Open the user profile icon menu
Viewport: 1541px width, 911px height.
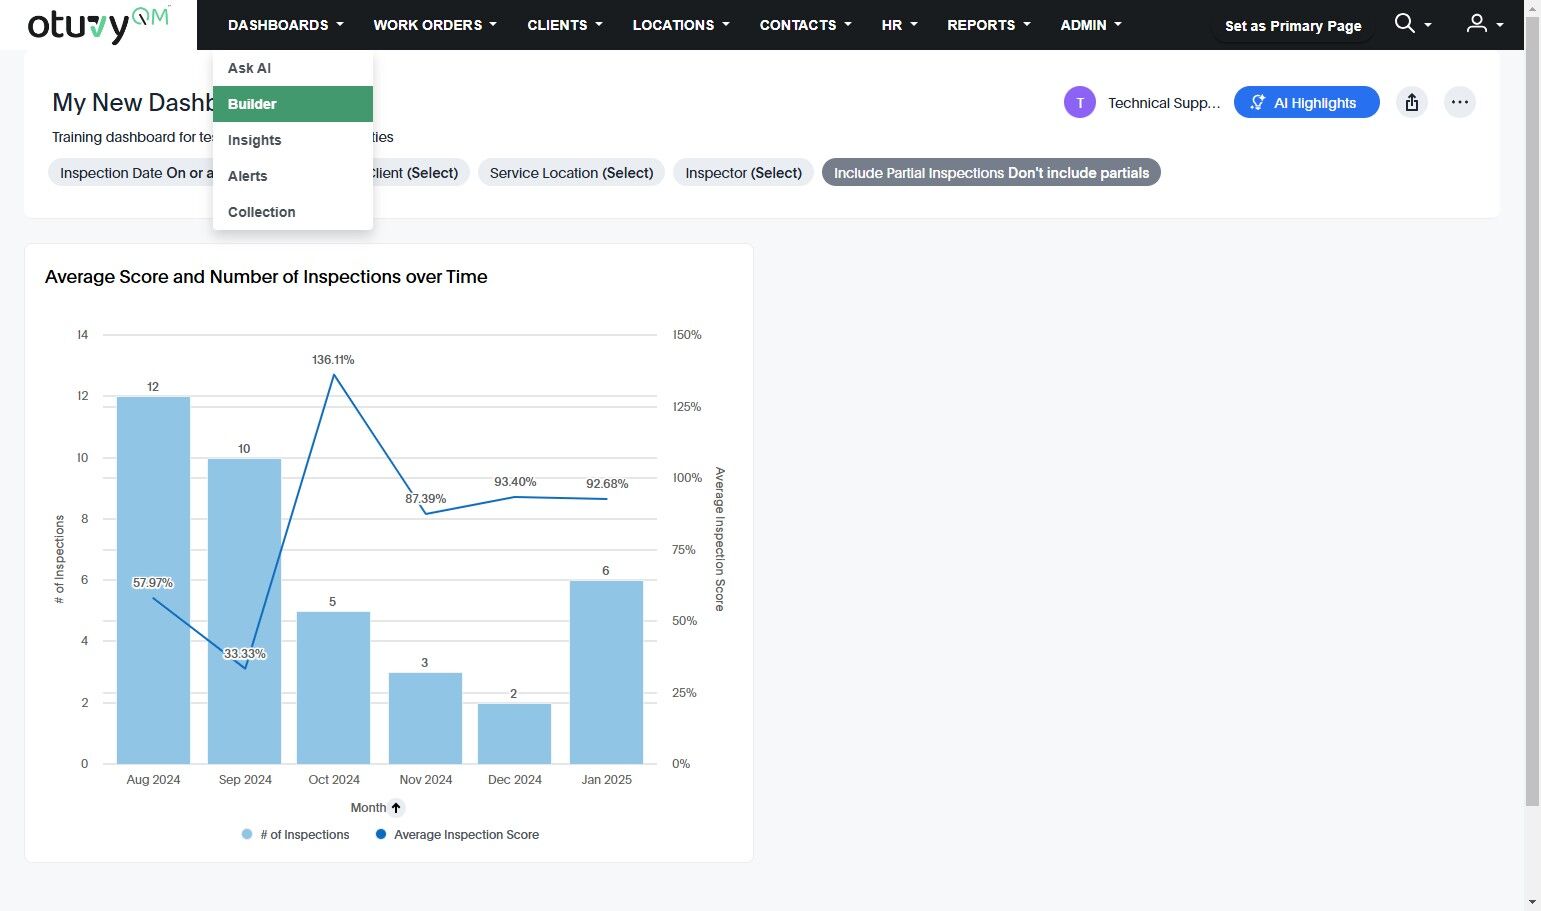coord(1476,24)
